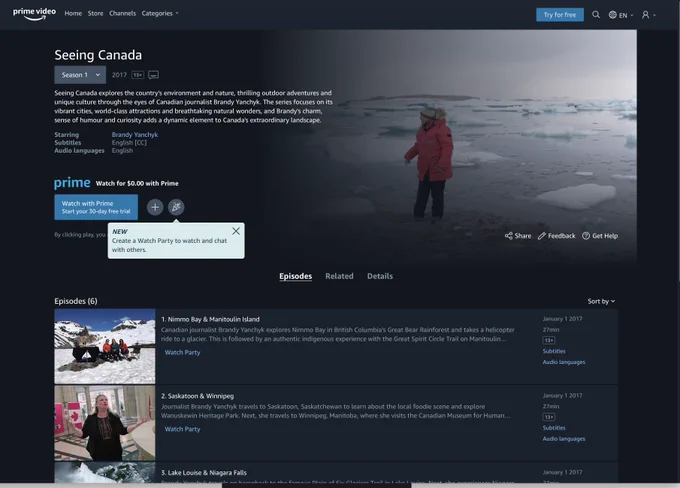Add Seeing Canada to Watchlist plus icon
The width and height of the screenshot is (680, 488).
pos(155,207)
